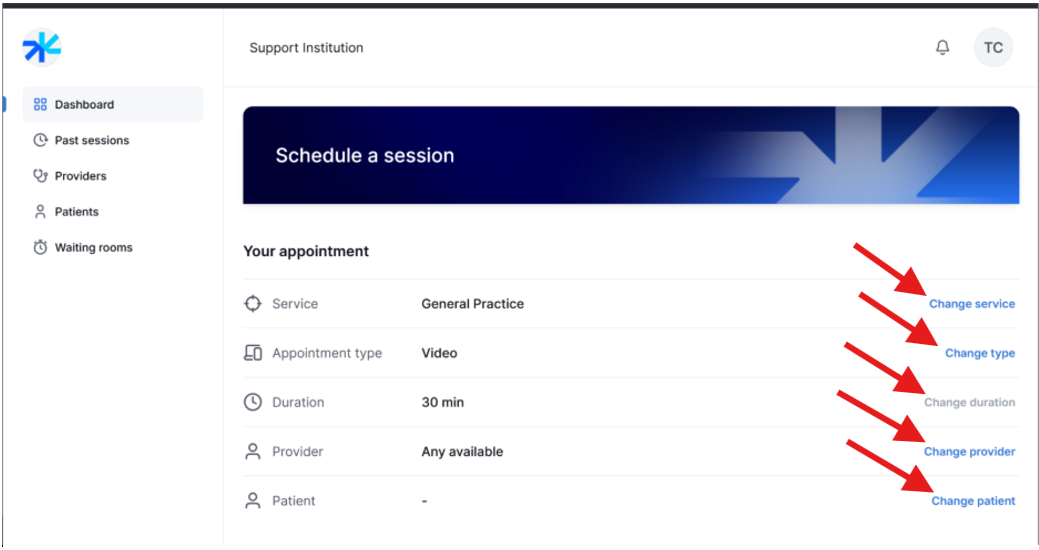Open the Providers menu item

coord(81,176)
